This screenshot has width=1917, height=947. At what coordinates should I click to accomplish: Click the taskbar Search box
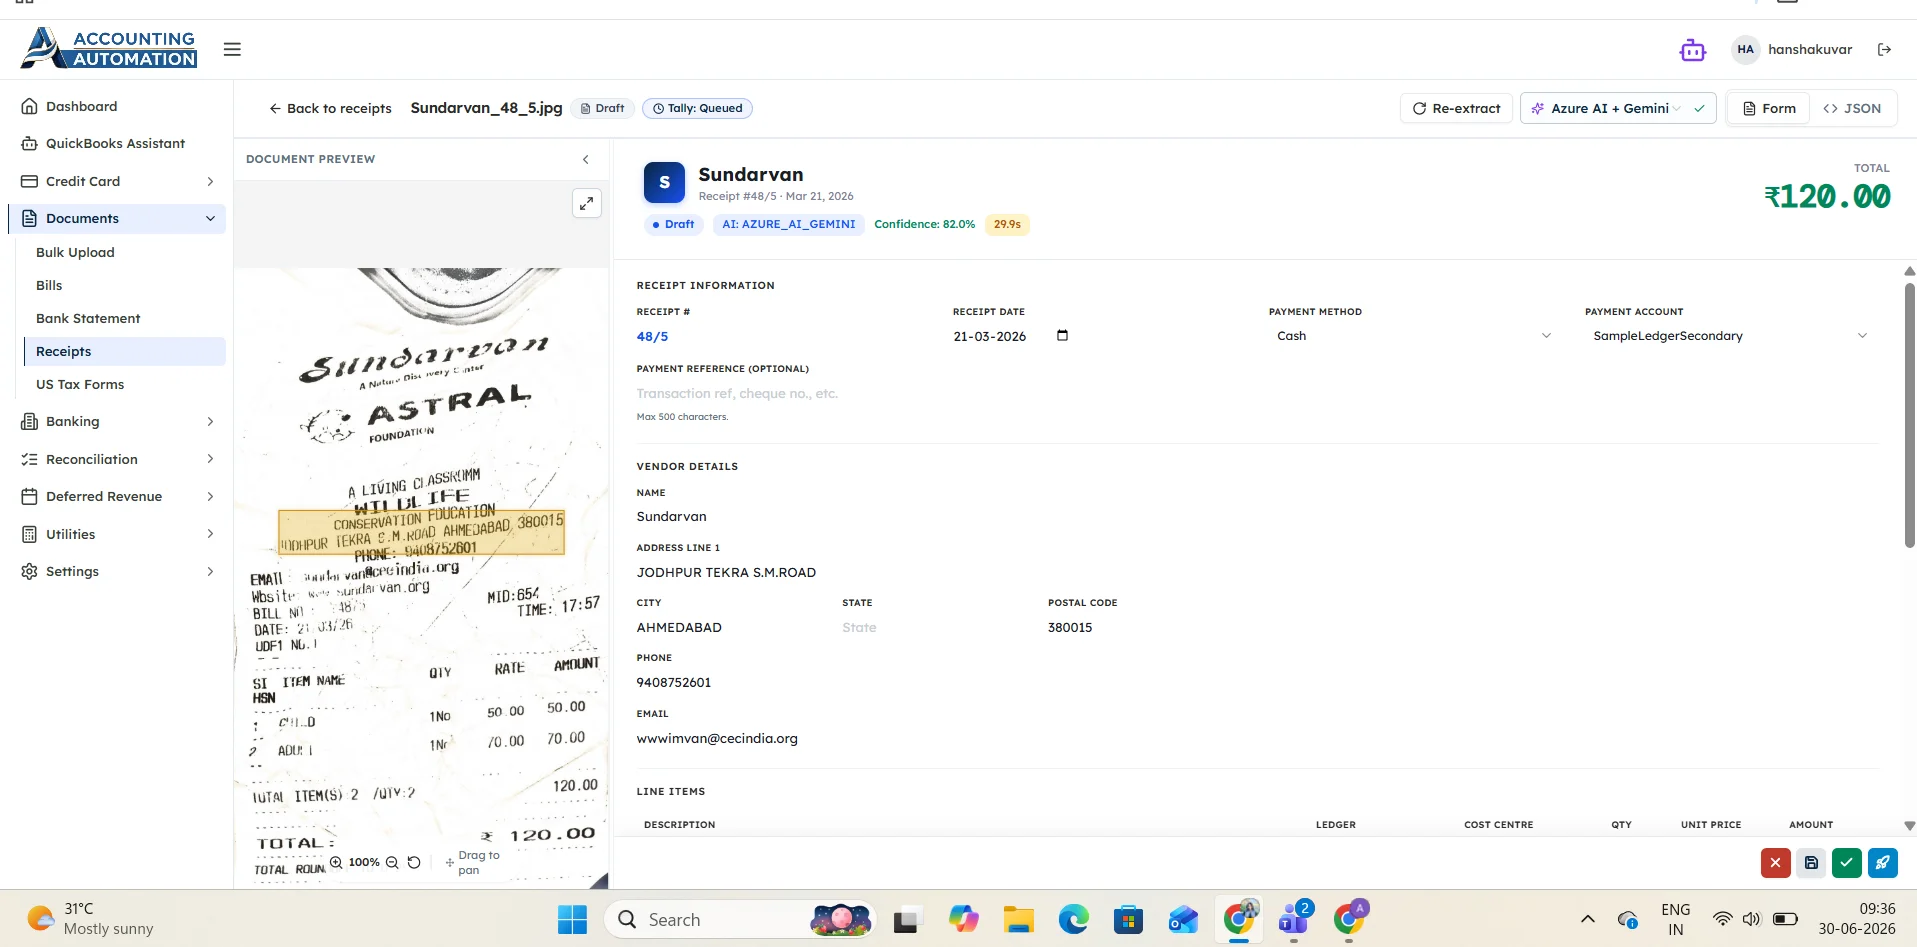740,920
